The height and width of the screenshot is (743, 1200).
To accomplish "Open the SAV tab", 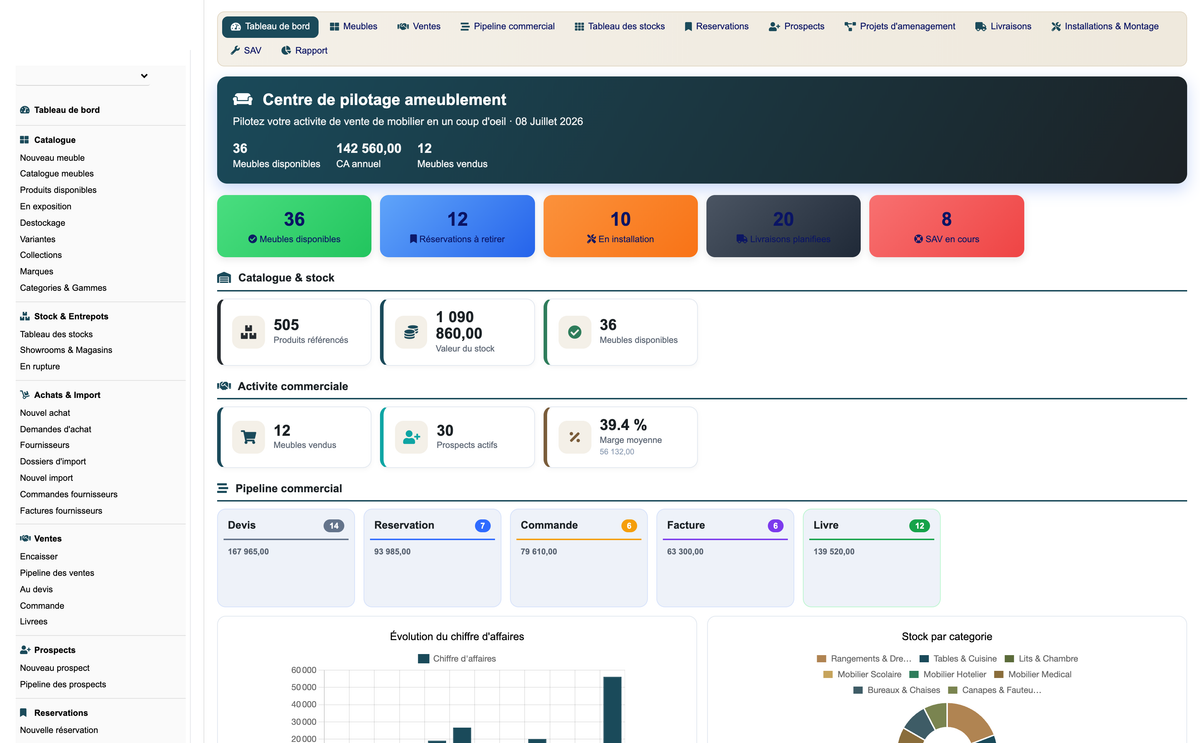I will [x=245, y=50].
